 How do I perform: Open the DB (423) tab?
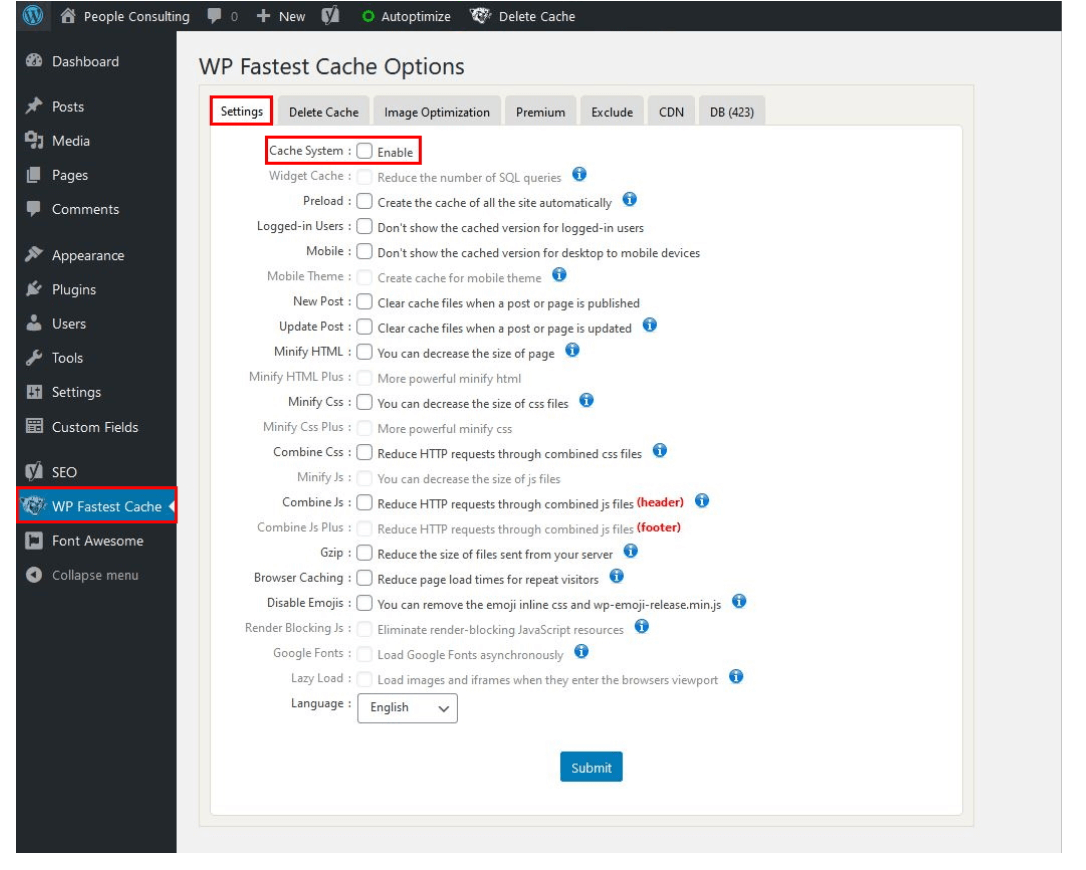731,112
